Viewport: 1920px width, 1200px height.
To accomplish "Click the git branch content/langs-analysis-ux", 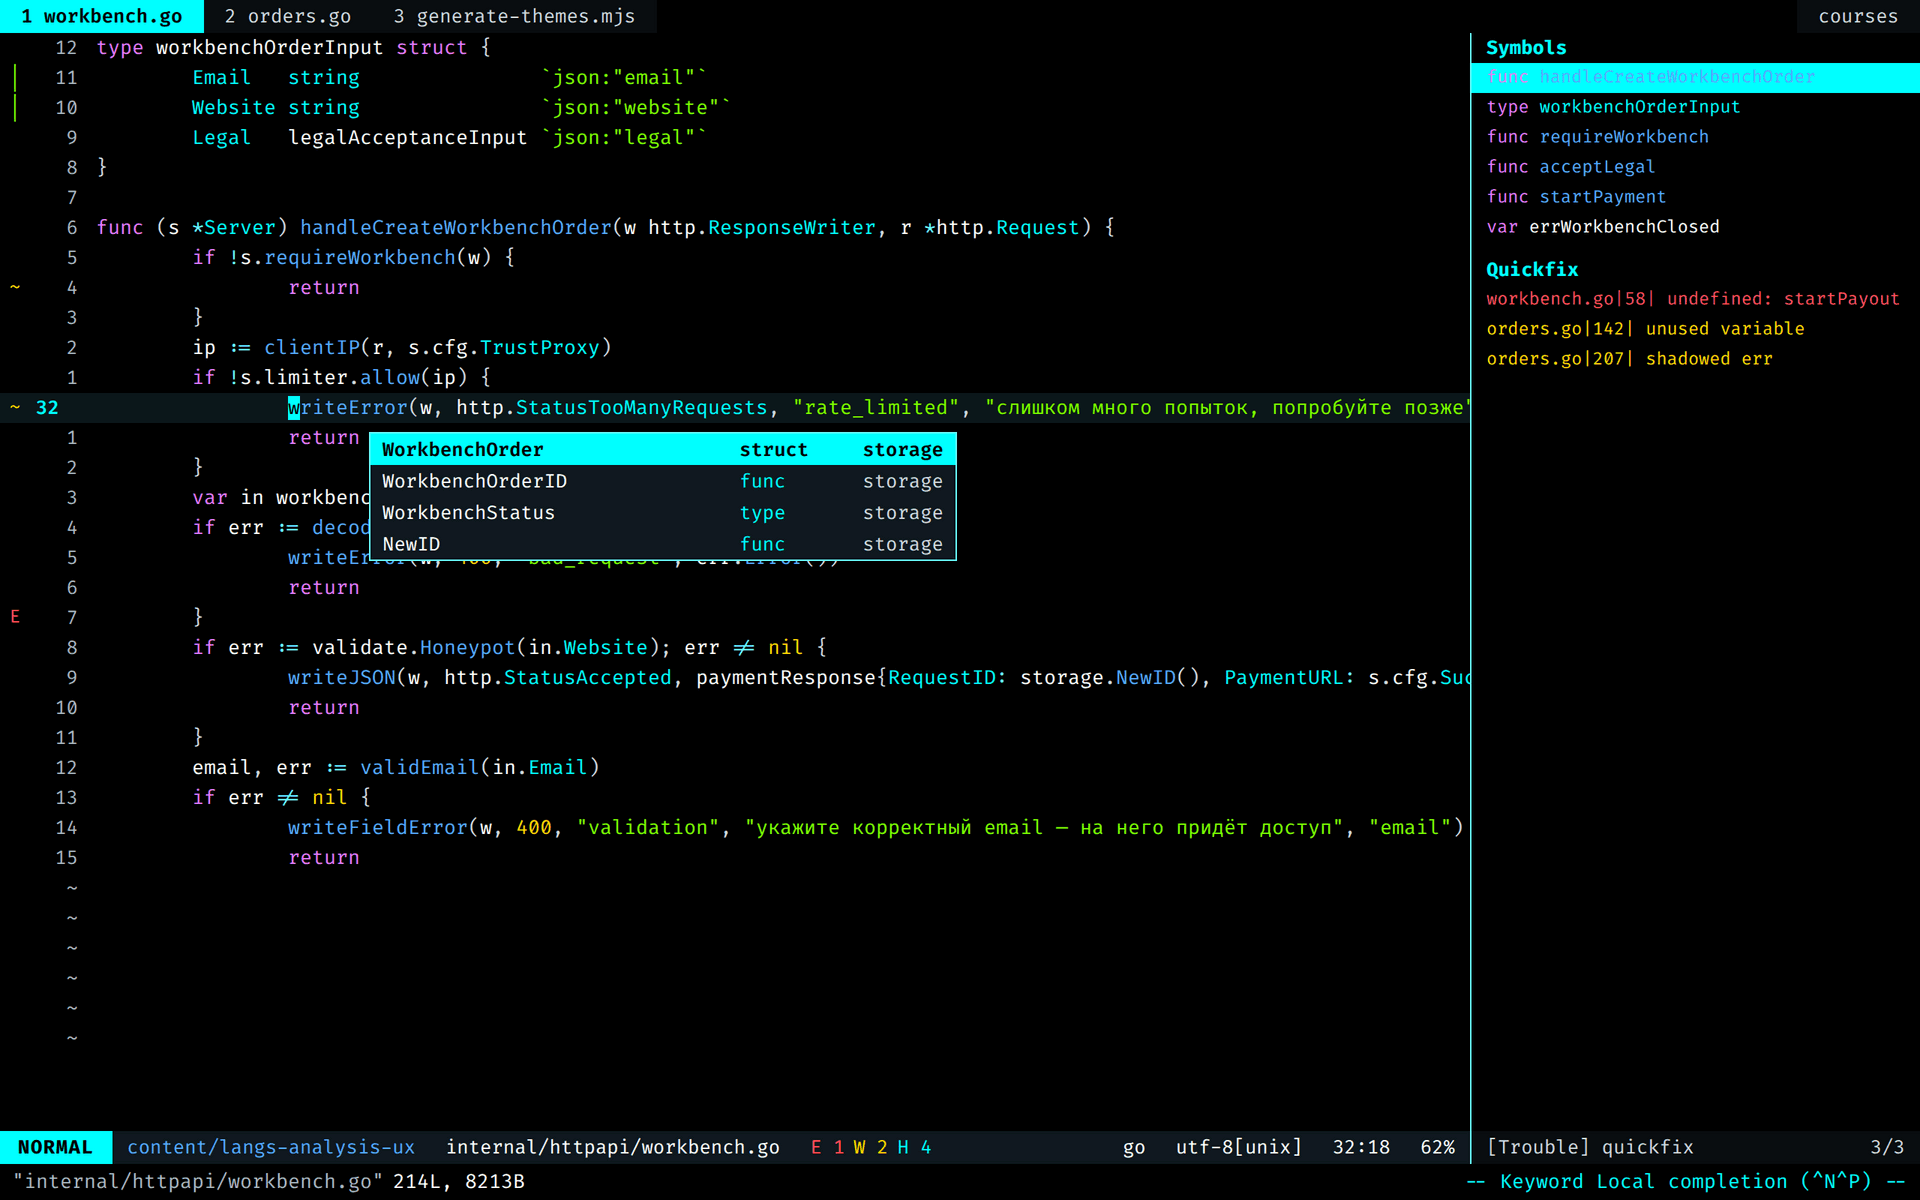I will pyautogui.click(x=270, y=1147).
